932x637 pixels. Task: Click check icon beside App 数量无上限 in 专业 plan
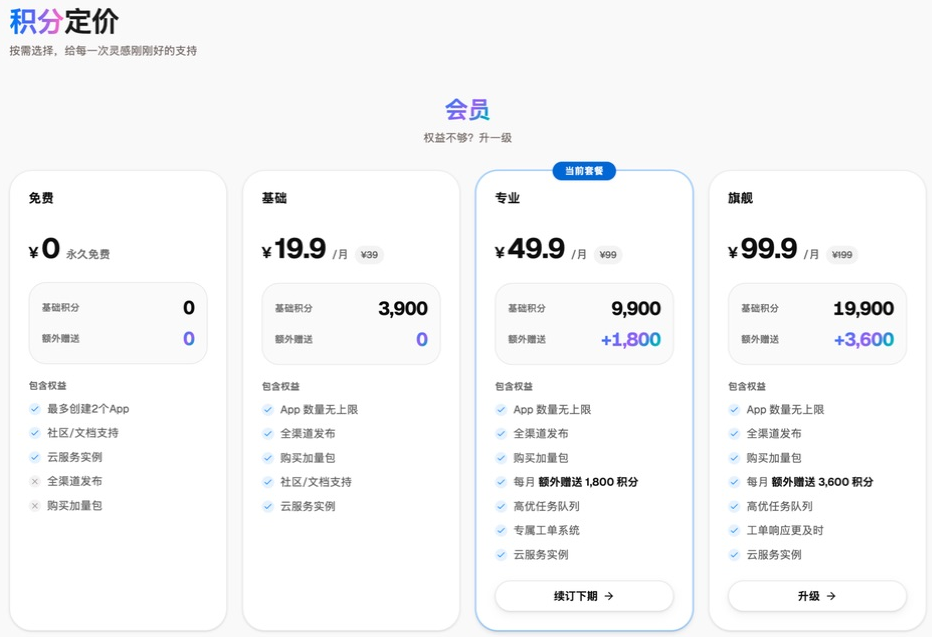[x=500, y=409]
